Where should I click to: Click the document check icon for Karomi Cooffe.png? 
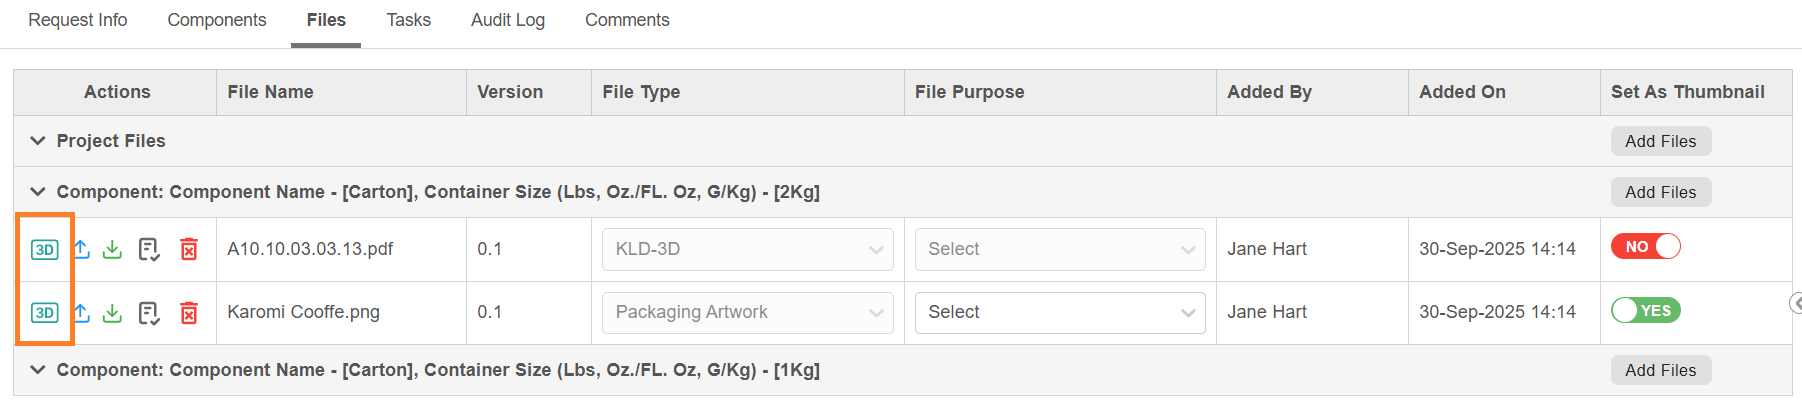(x=149, y=313)
